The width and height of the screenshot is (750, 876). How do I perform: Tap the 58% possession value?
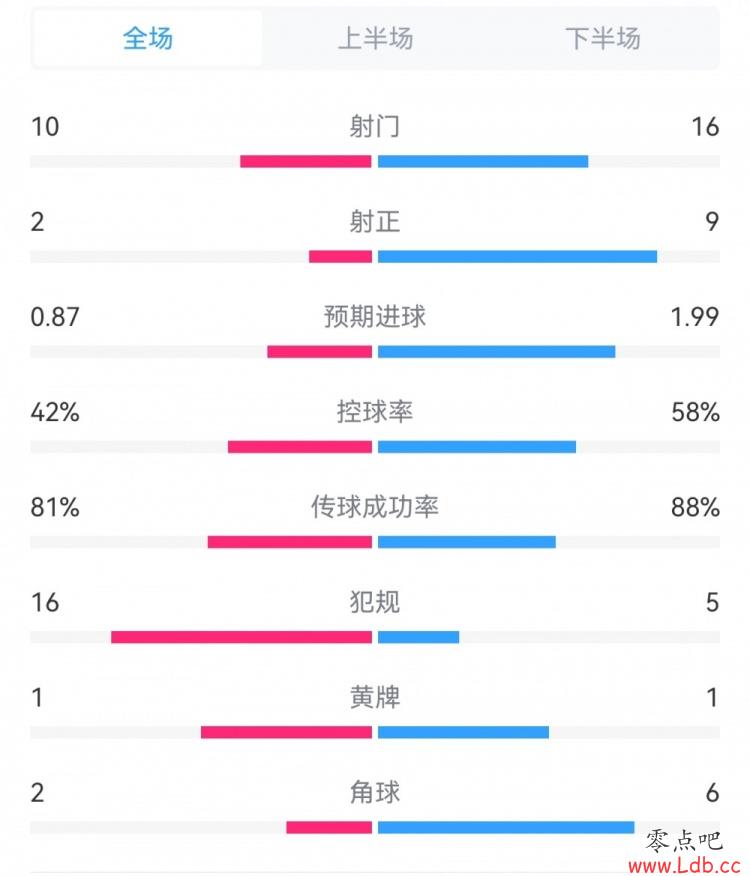[695, 412]
